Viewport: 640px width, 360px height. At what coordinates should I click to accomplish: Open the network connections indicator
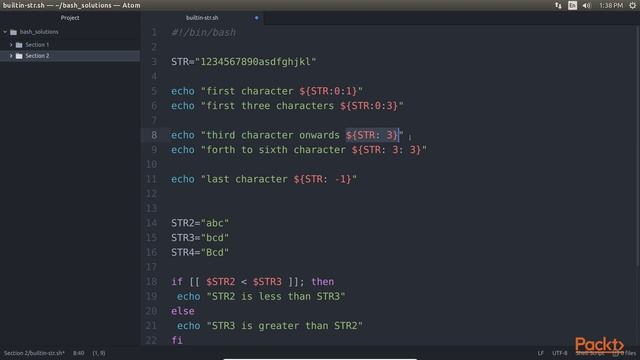tap(558, 5)
